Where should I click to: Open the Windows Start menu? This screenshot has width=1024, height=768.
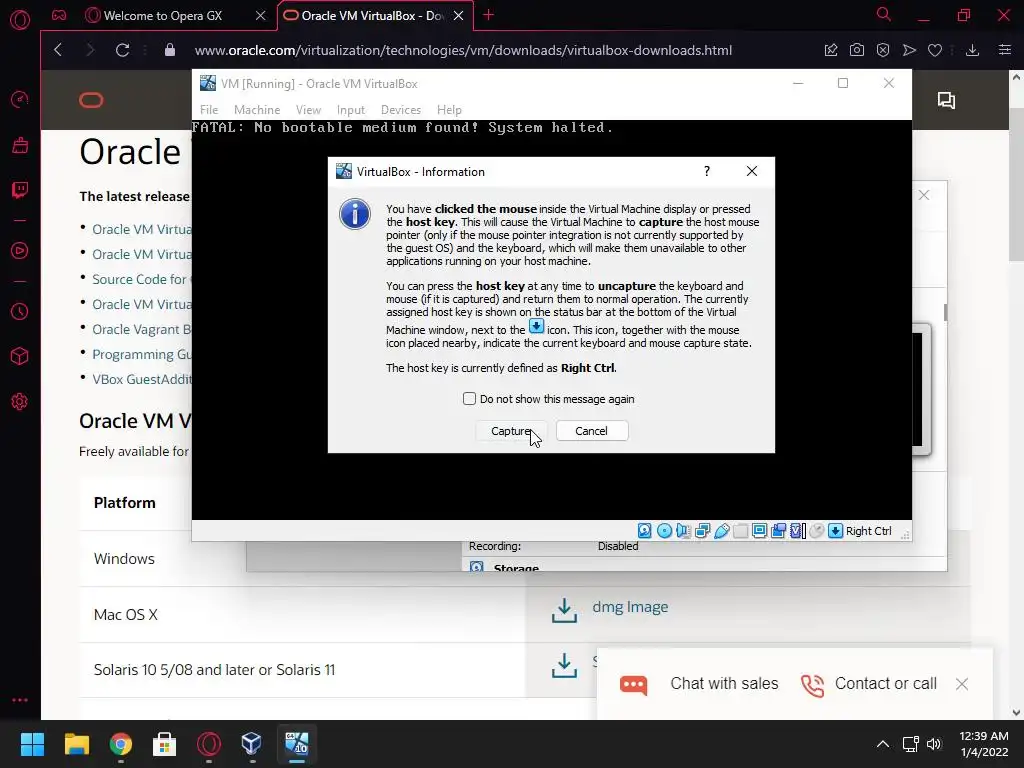[x=32, y=744]
